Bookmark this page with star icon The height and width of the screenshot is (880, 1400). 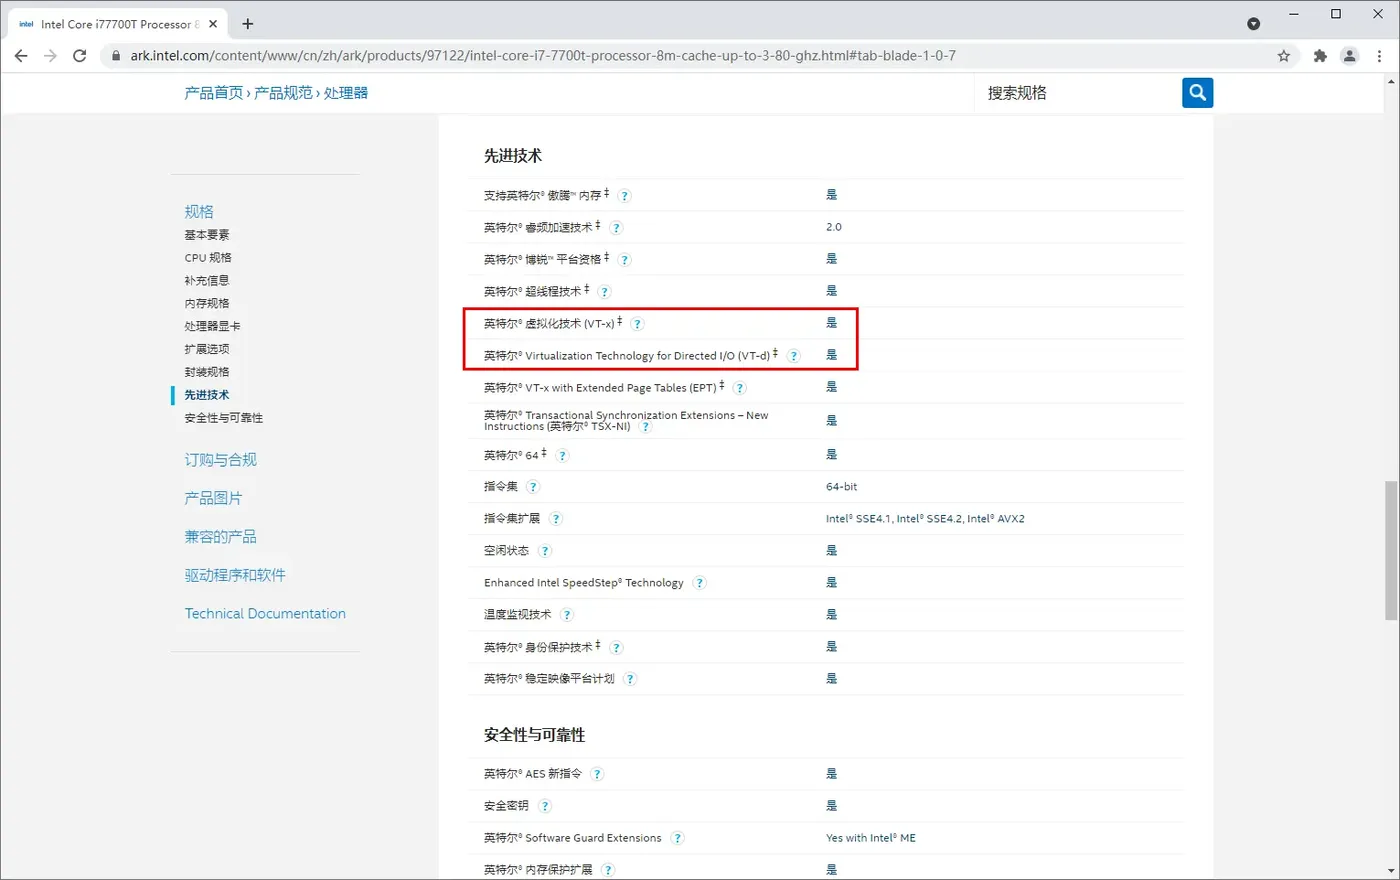(1284, 56)
